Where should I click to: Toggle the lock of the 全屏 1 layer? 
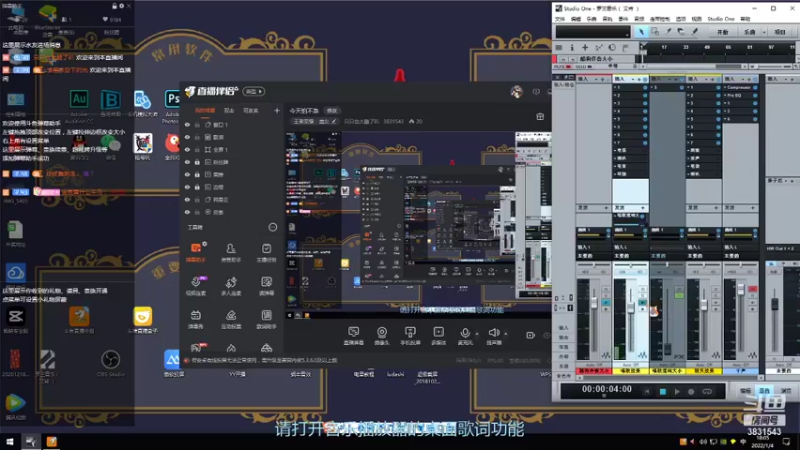[x=197, y=150]
